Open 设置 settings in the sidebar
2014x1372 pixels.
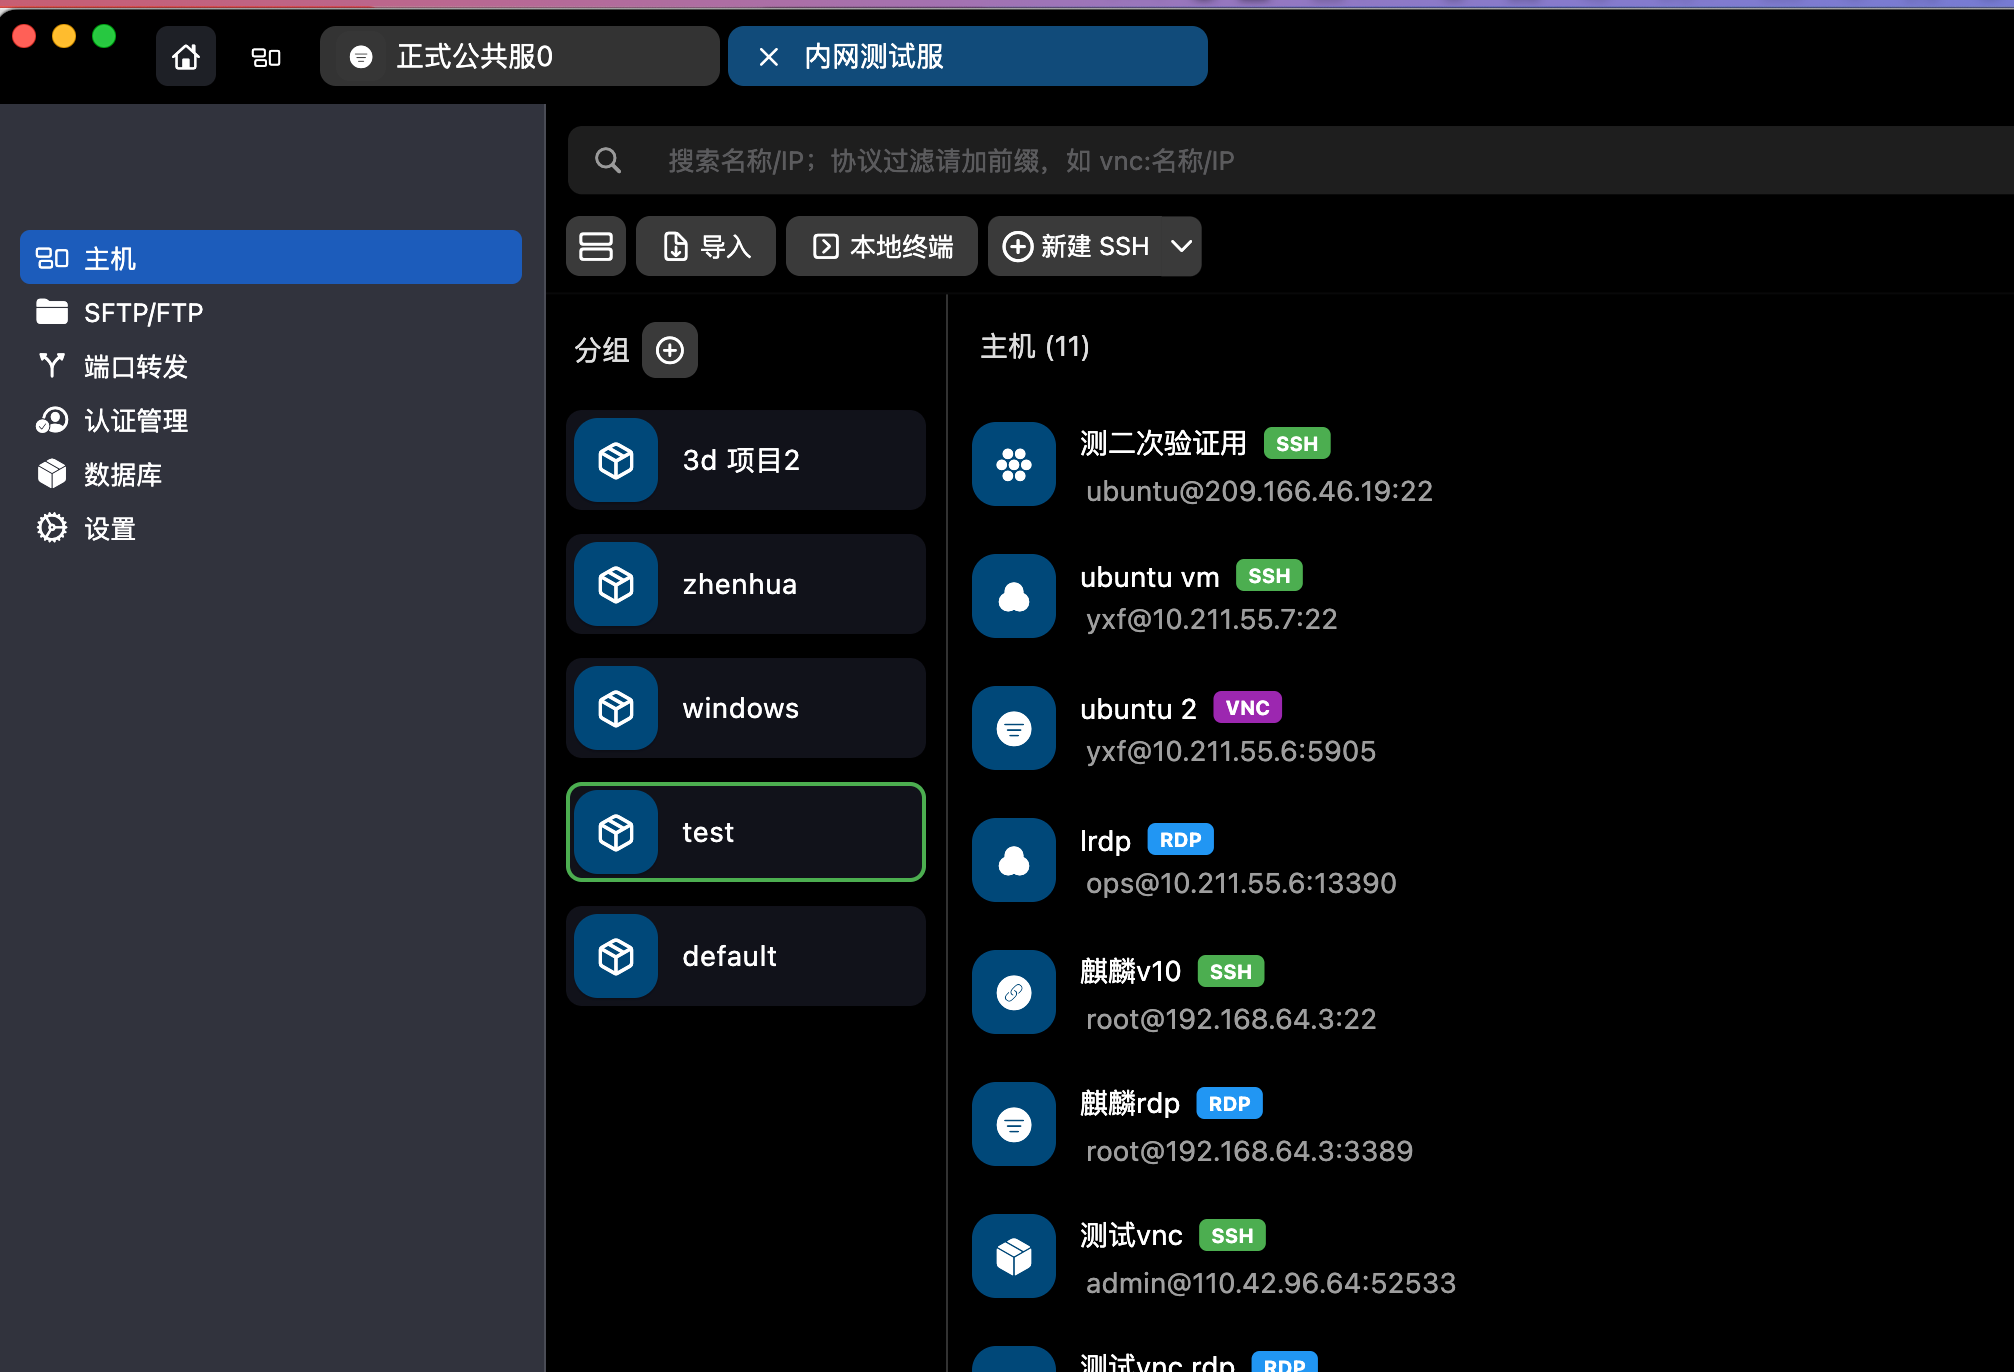coord(110,529)
